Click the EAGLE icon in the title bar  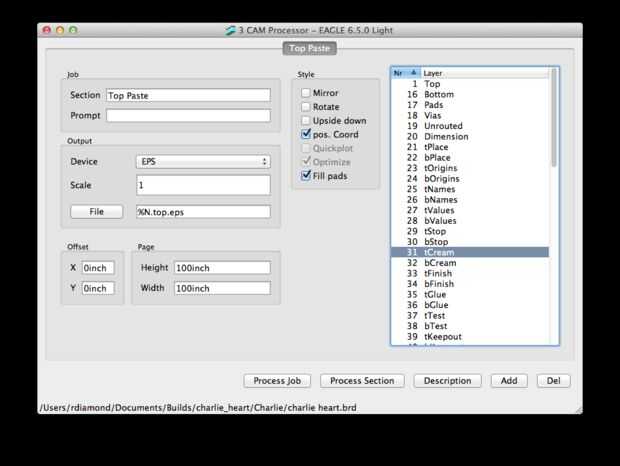coord(230,30)
